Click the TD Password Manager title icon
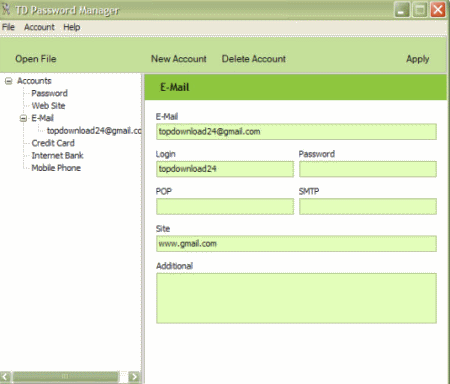This screenshot has width=450, height=384. [x=6, y=10]
